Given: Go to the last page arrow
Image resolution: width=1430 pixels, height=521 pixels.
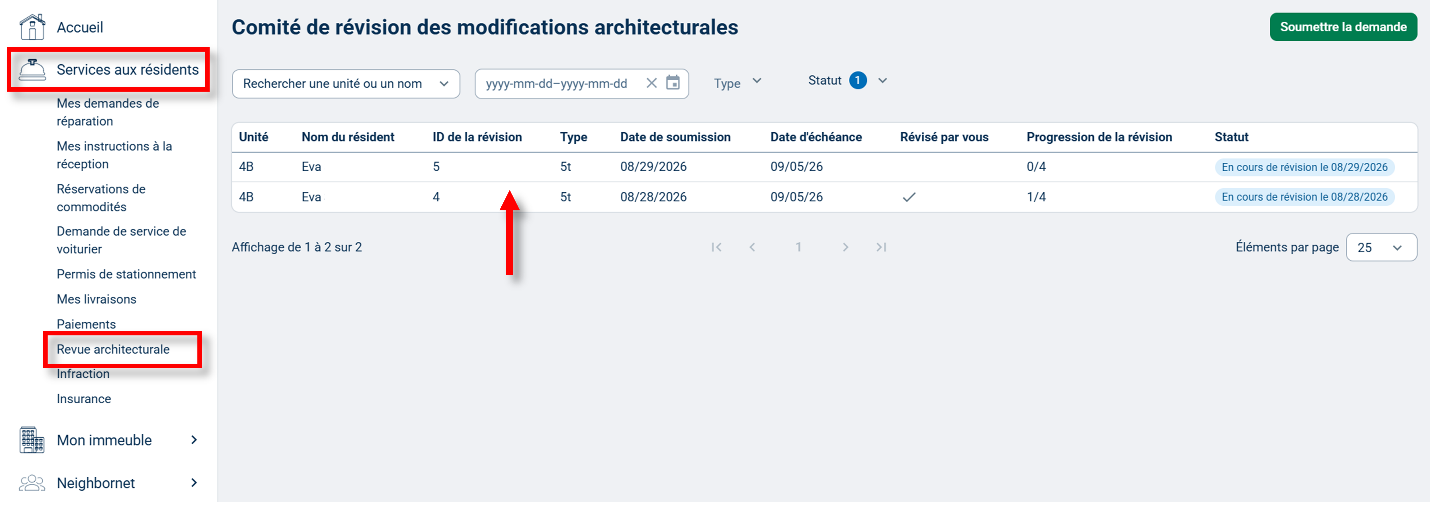Looking at the screenshot, I should tap(881, 247).
